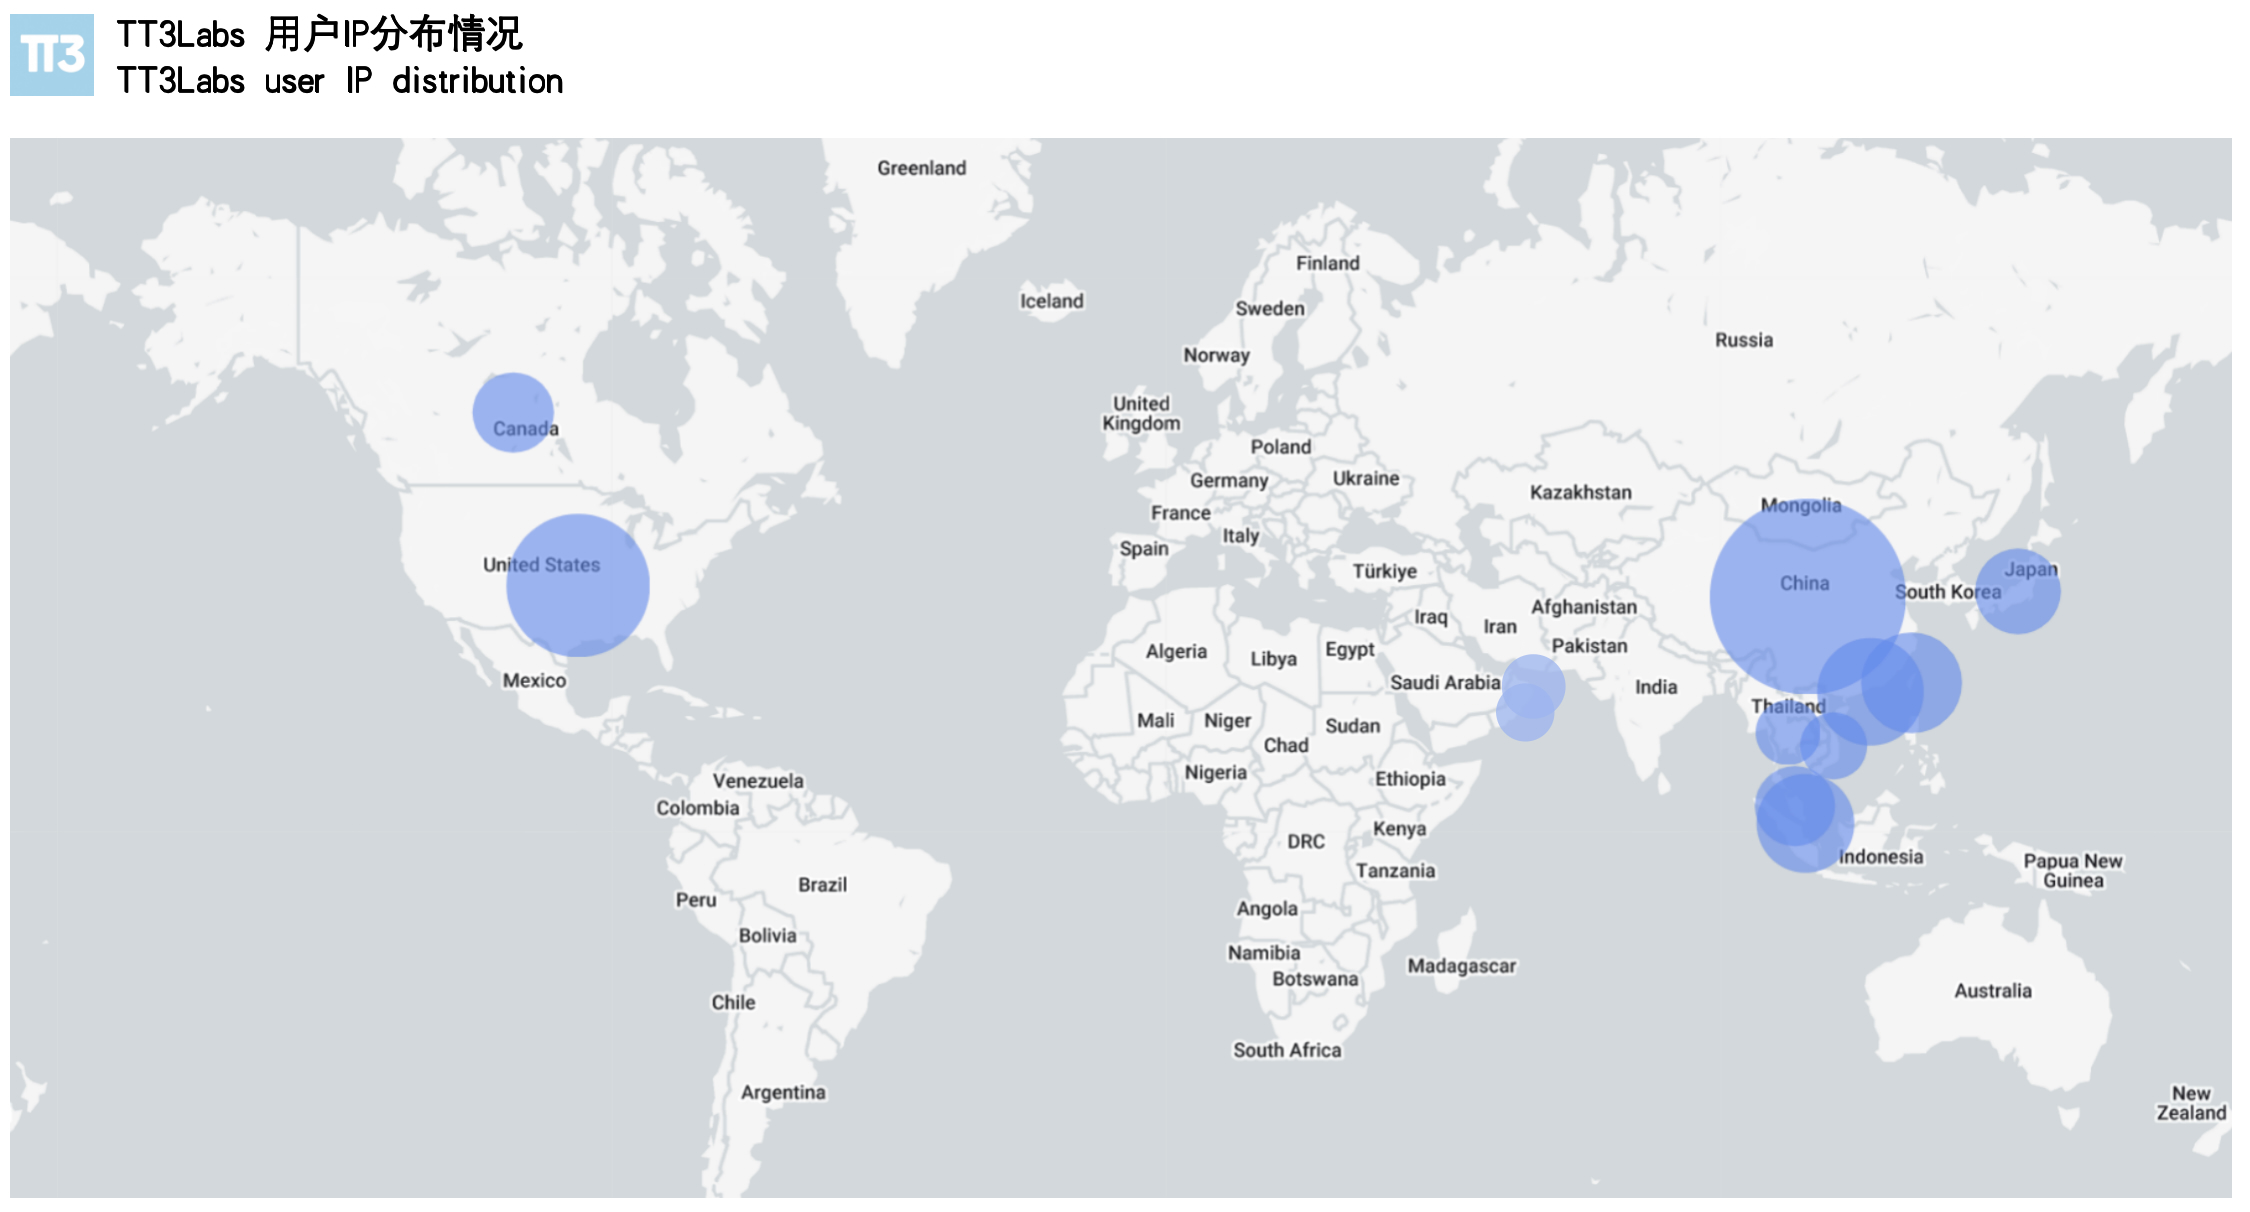
Task: Click the Greenland map label
Action: pos(921,168)
